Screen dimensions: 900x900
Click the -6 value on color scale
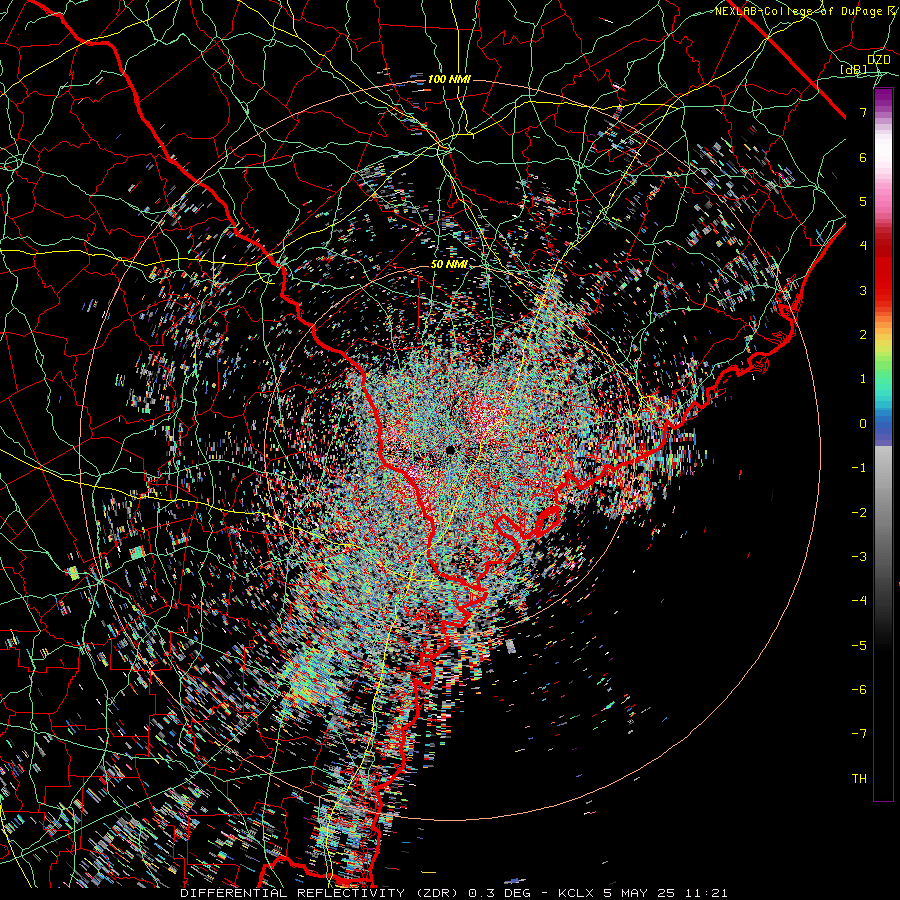859,690
